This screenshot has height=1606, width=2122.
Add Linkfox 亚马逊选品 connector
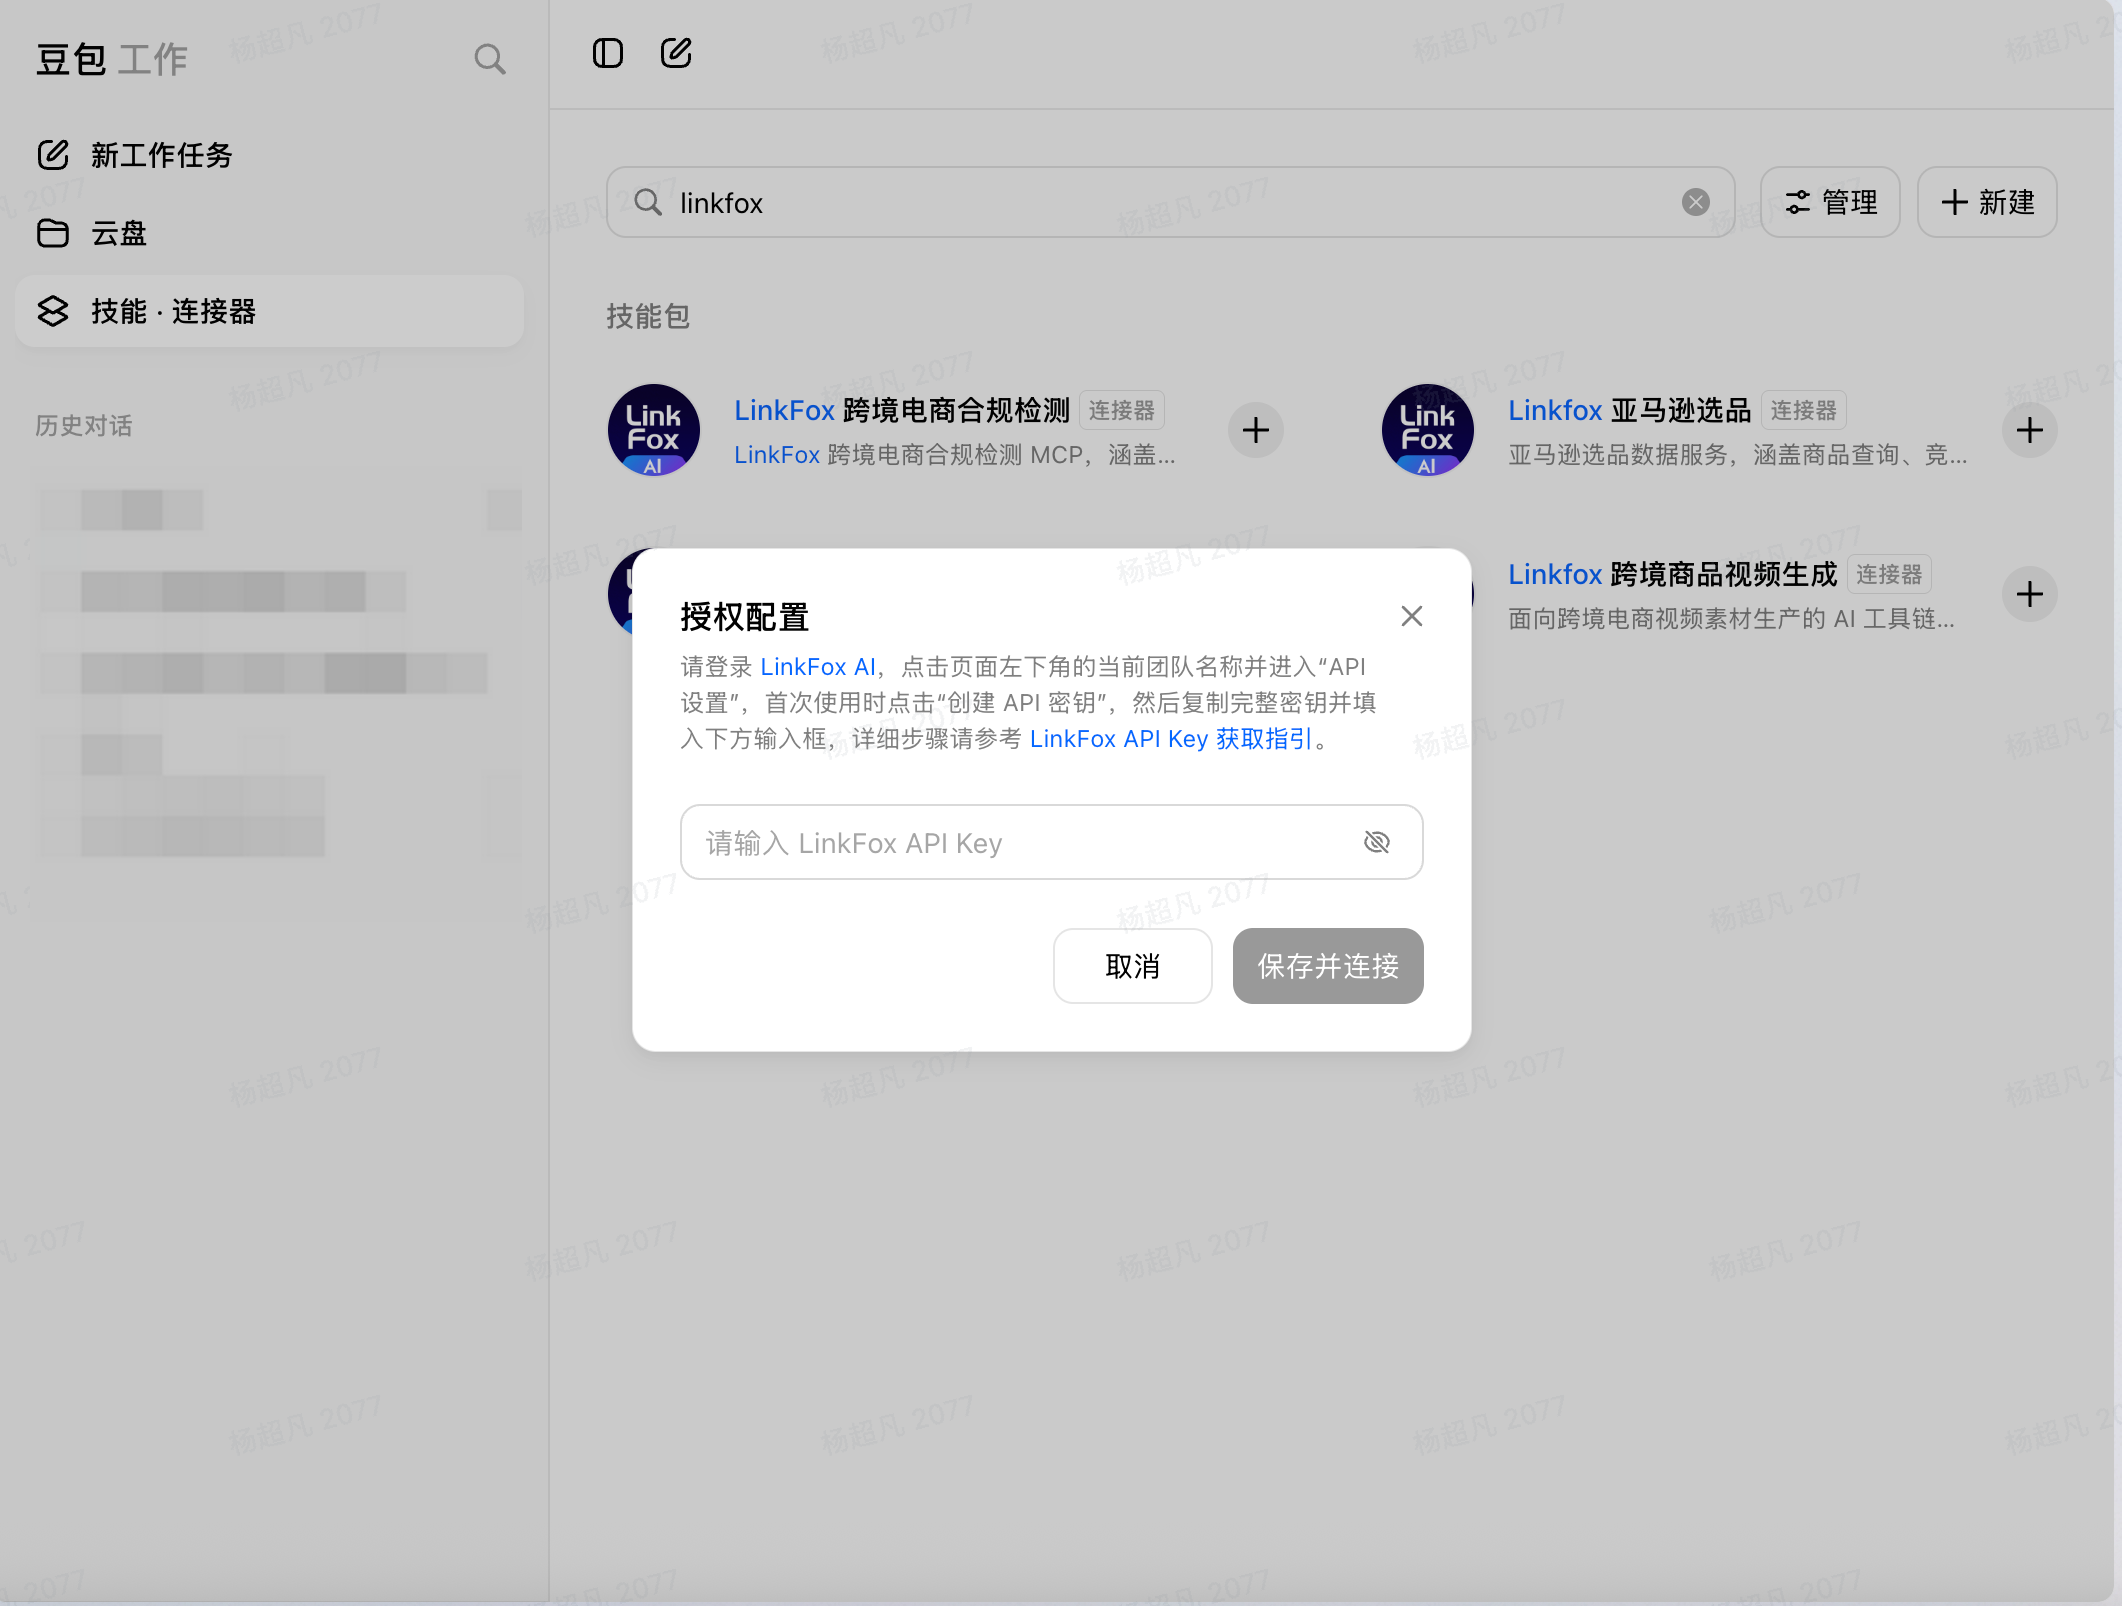pyautogui.click(x=2029, y=430)
